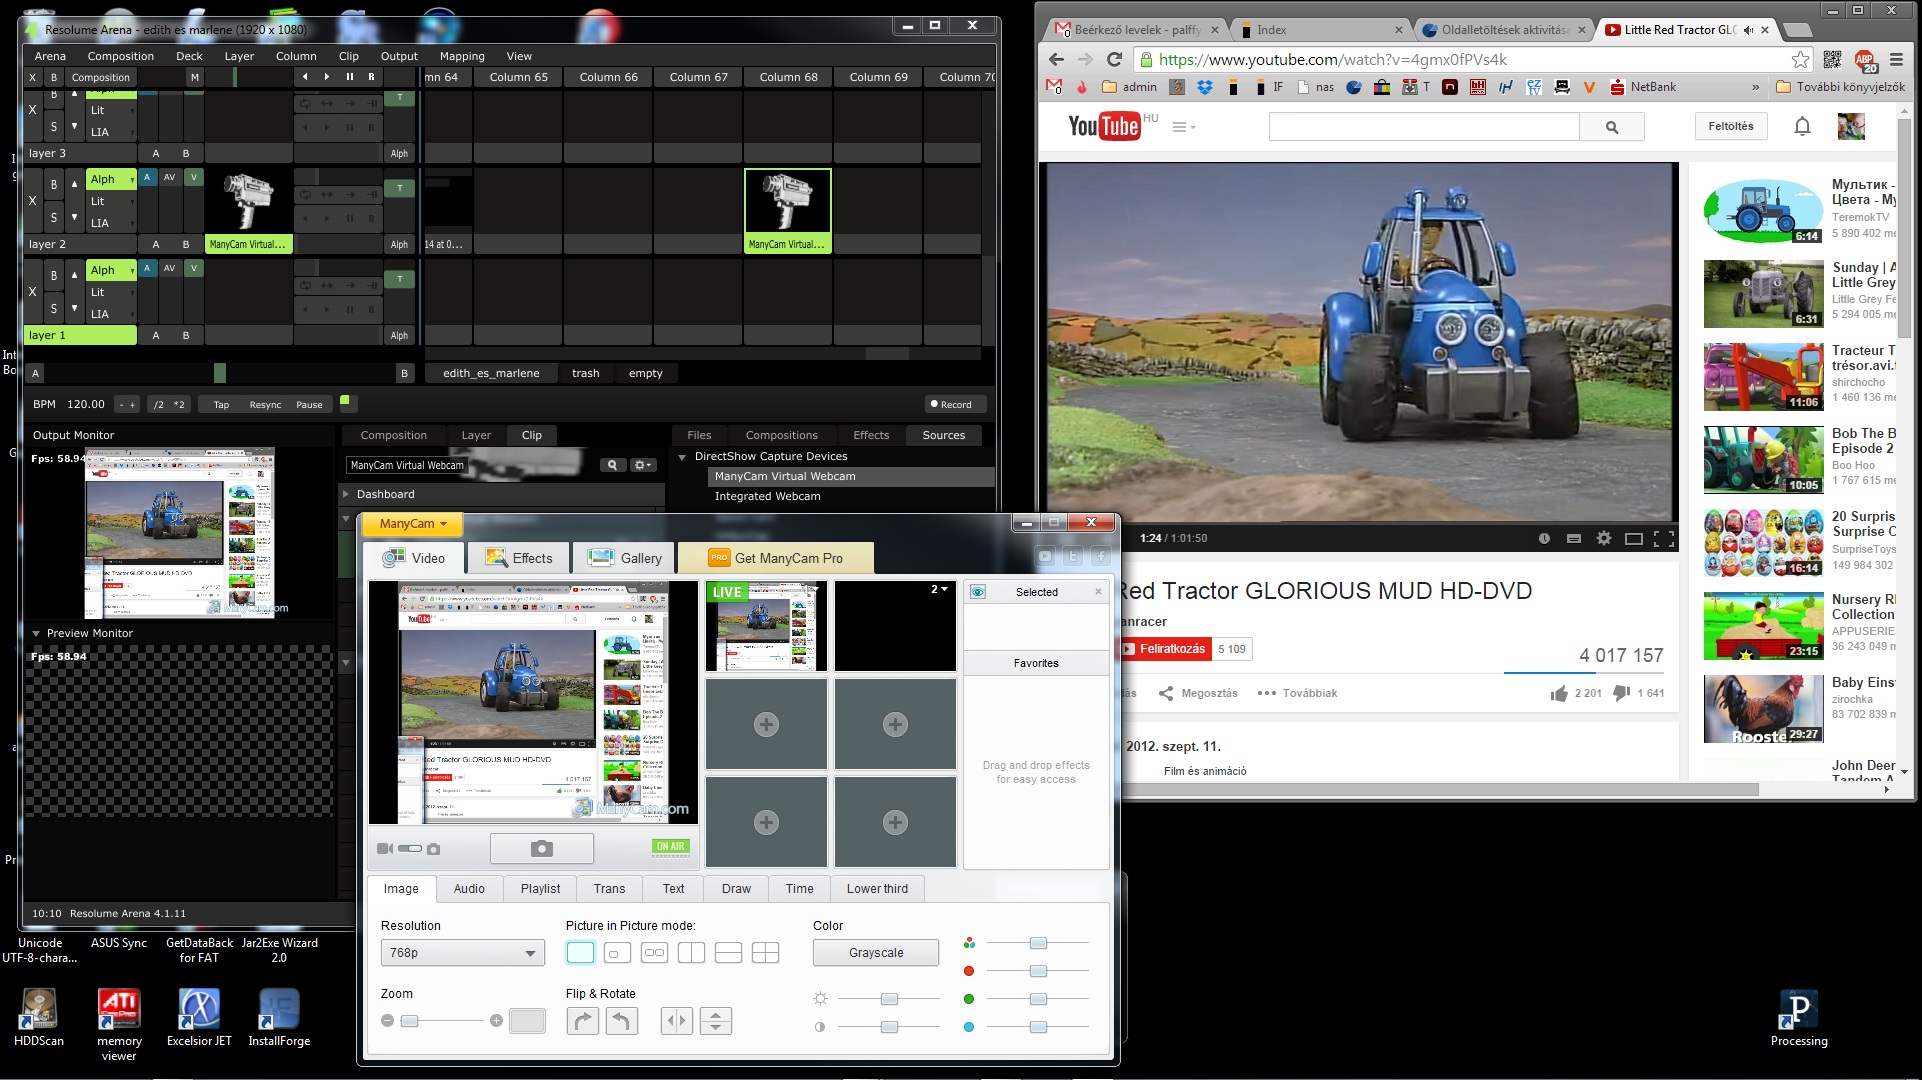Adjust the brightness slider in ManyCam
This screenshot has width=1922, height=1080.
[889, 999]
